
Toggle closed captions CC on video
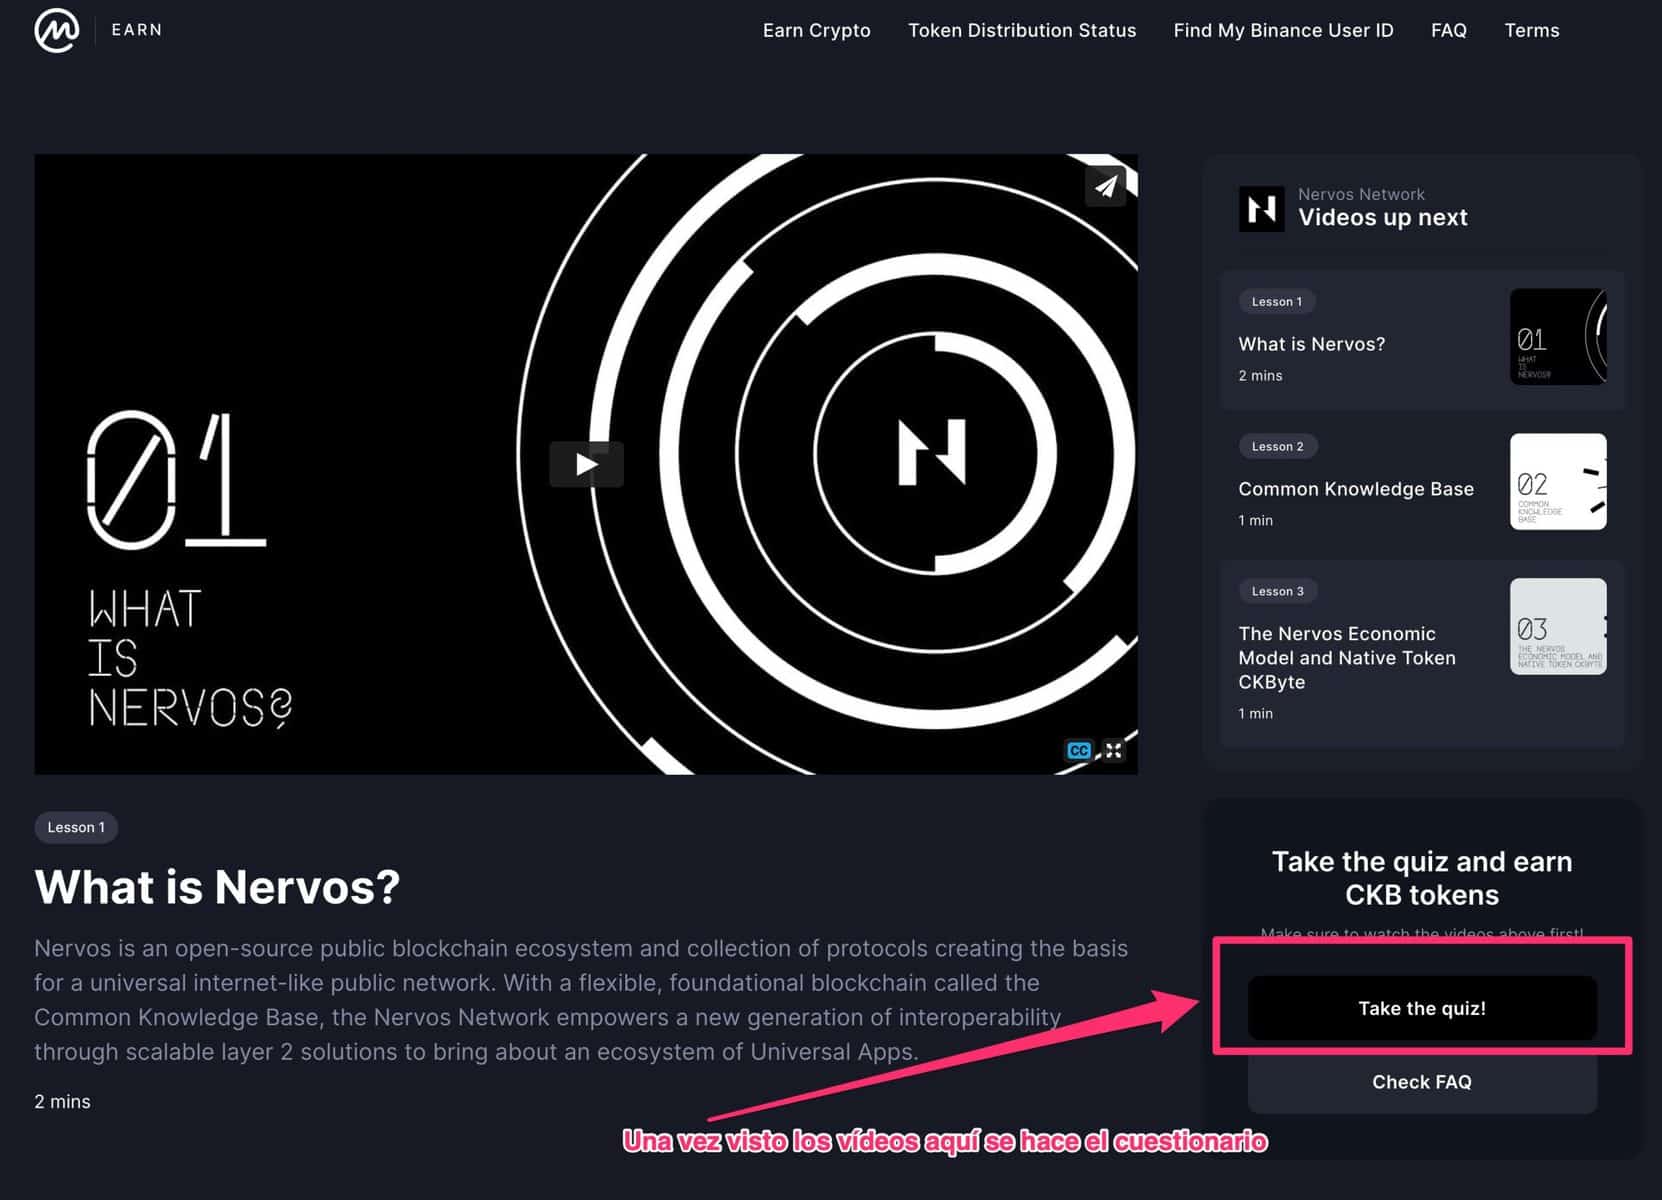[x=1079, y=750]
